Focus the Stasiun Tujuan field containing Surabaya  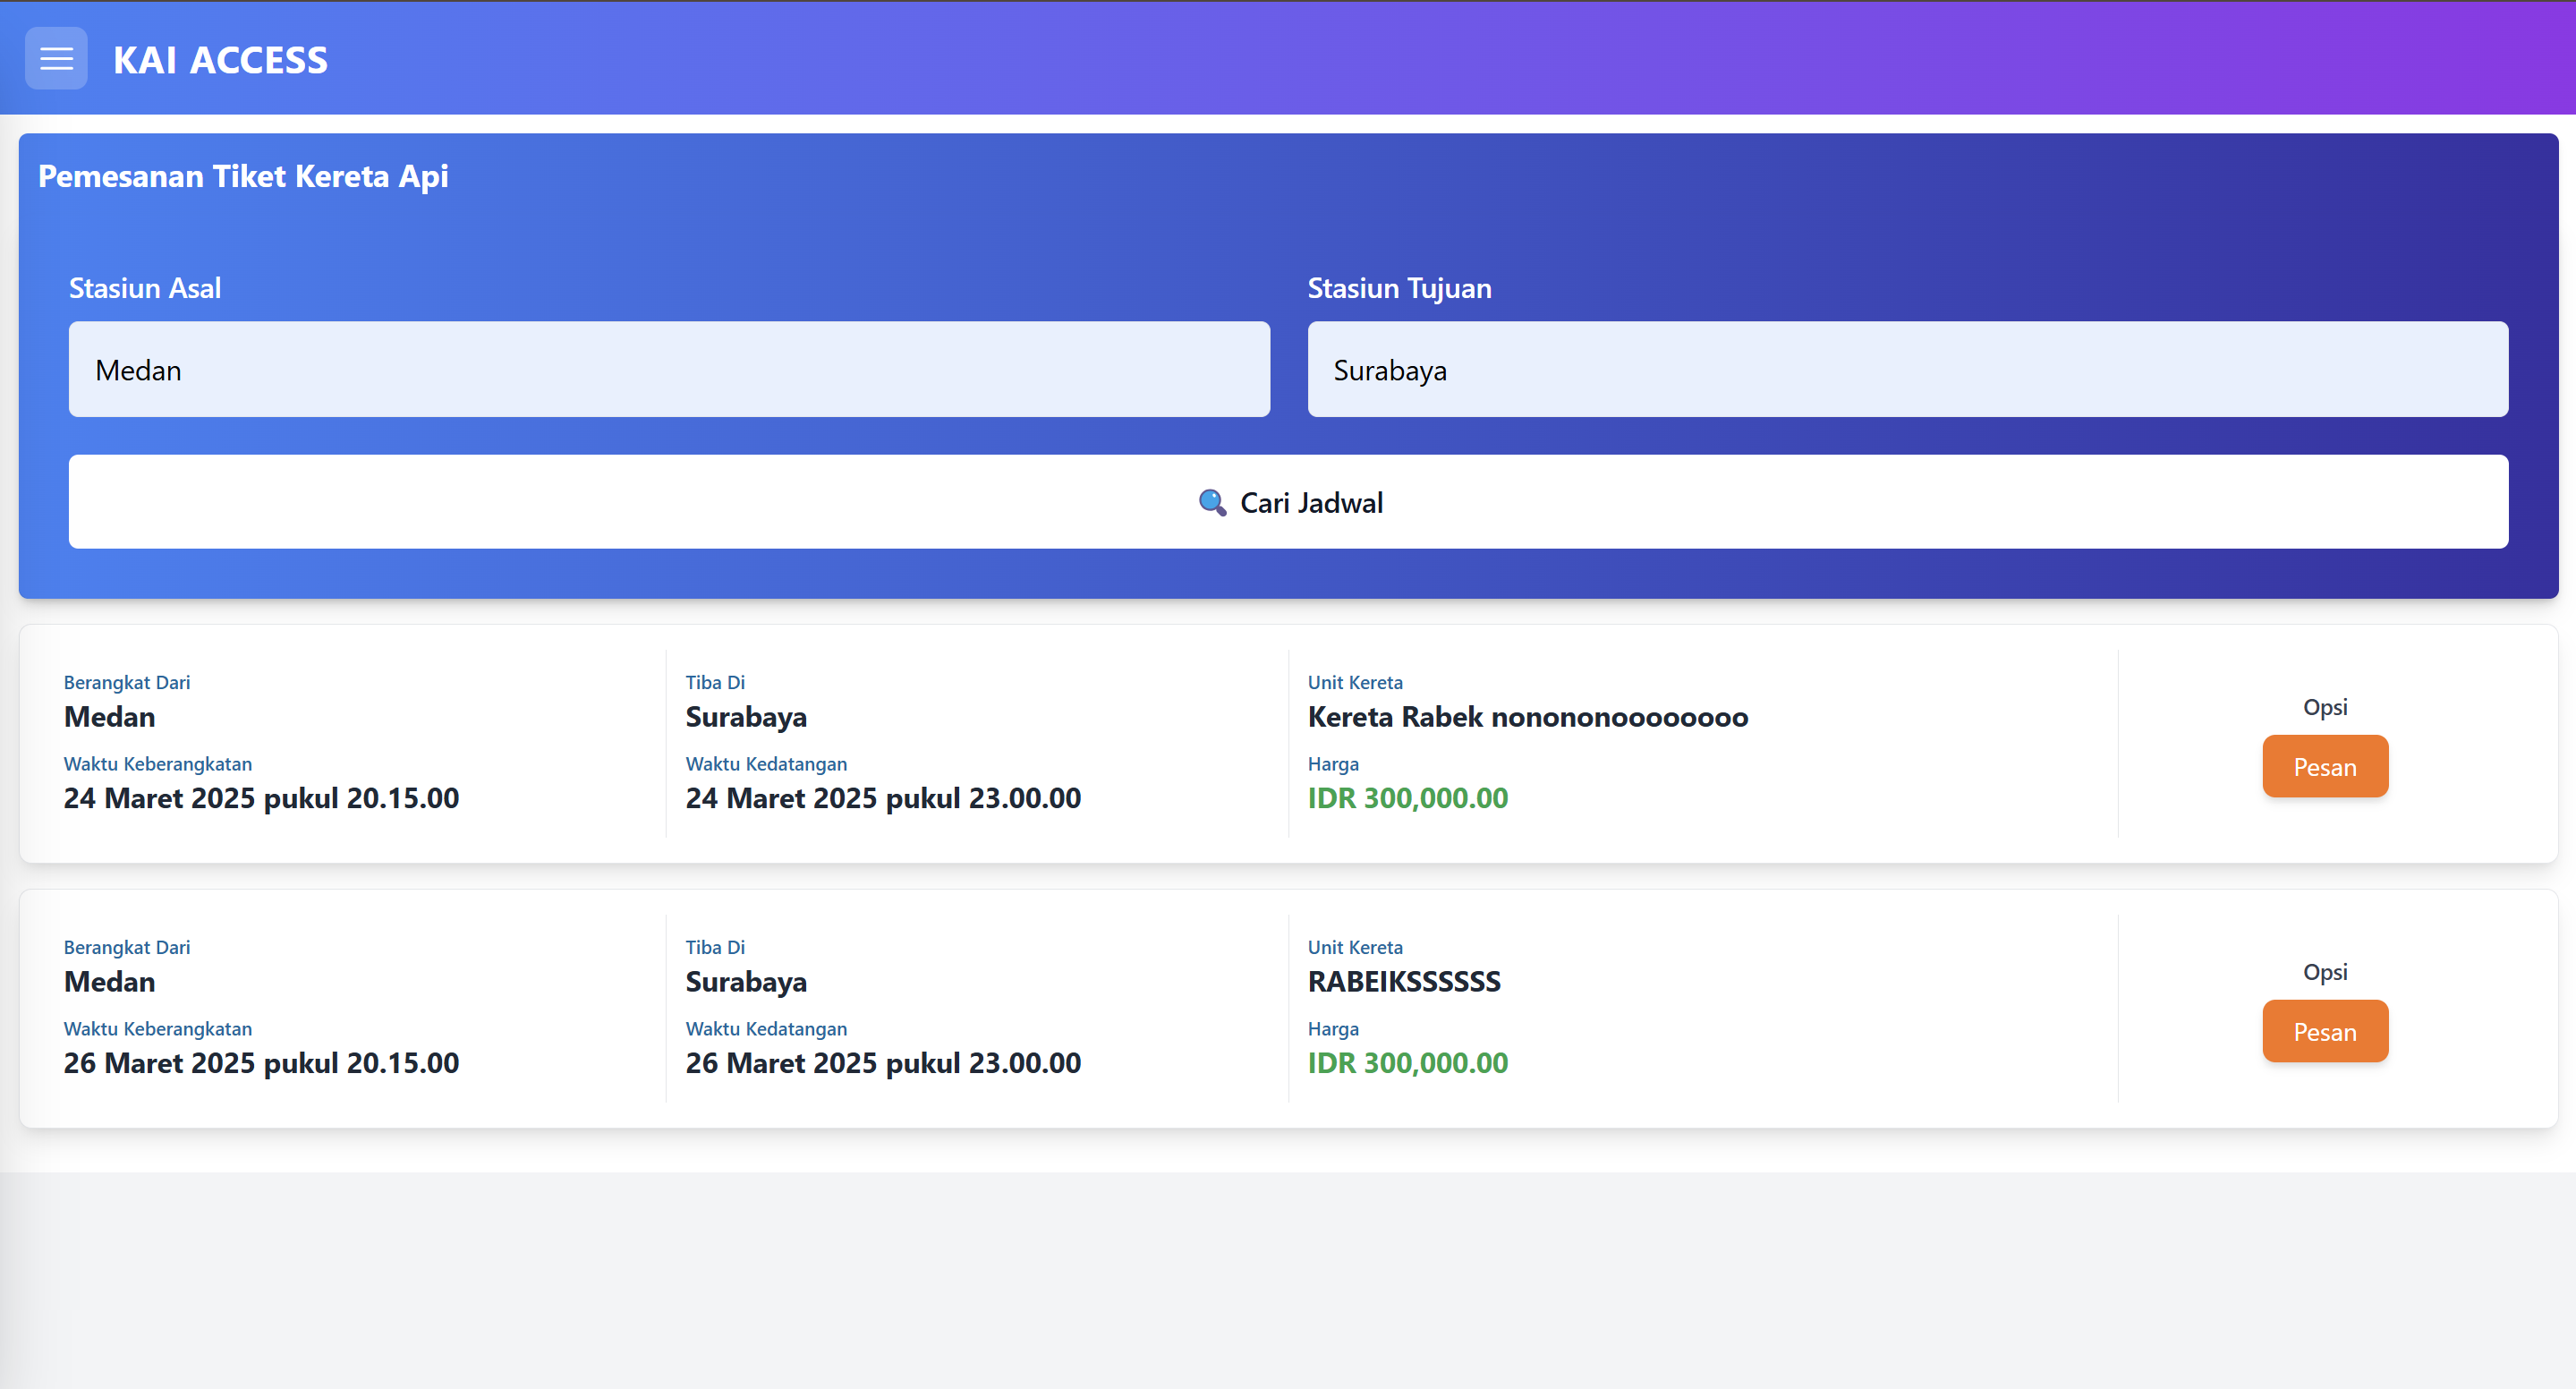pos(1907,370)
